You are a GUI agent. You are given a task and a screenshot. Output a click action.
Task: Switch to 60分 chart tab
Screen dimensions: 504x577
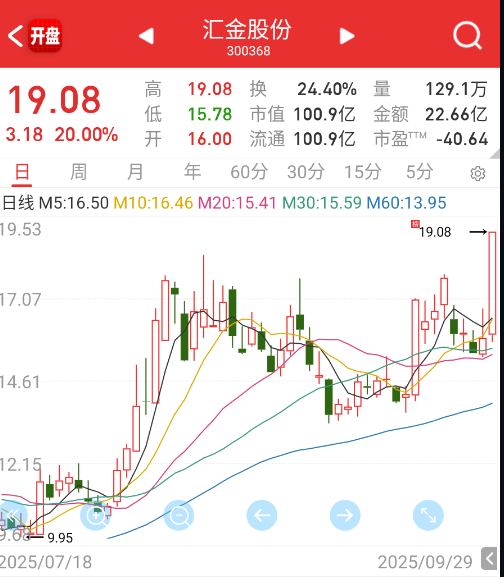click(x=249, y=172)
